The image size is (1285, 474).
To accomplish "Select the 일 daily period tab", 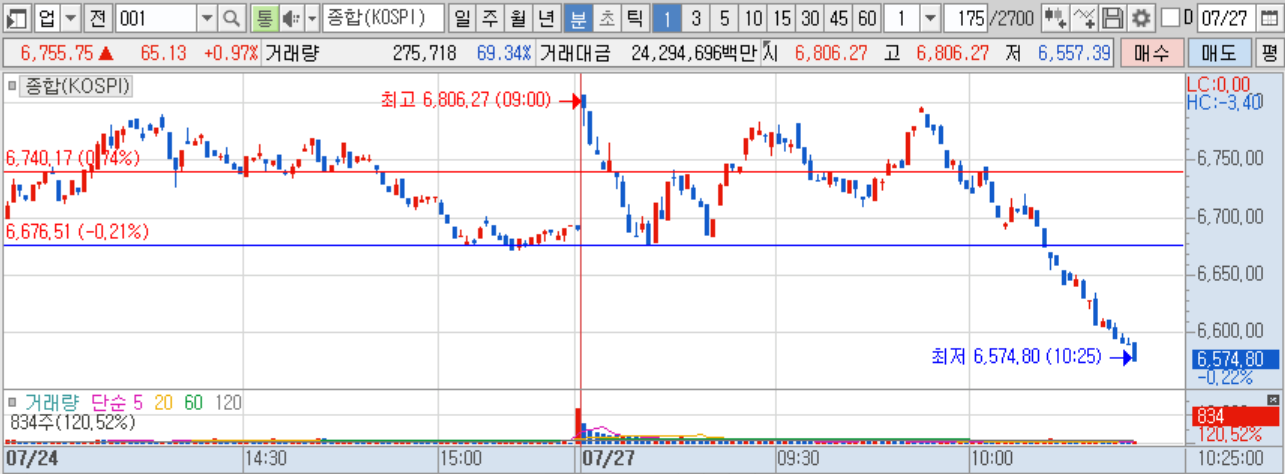I will tap(462, 17).
